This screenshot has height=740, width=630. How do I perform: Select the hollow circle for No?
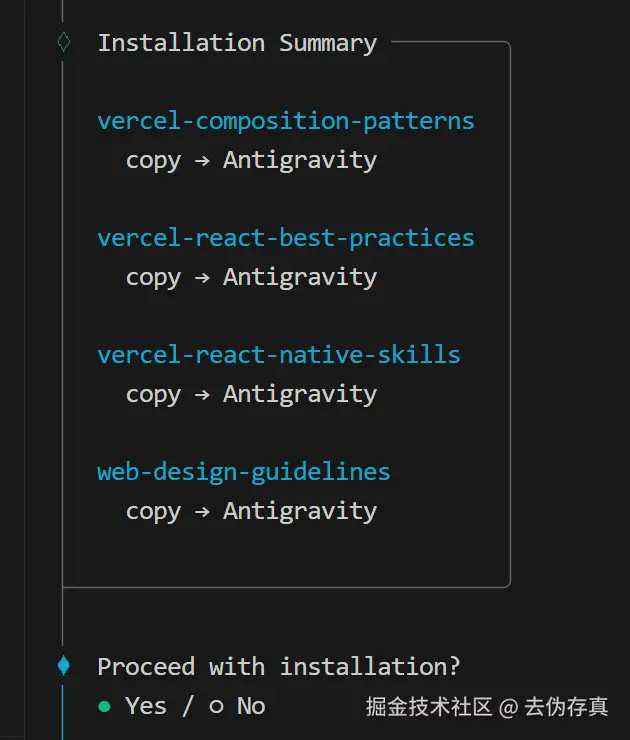pyautogui.click(x=216, y=706)
